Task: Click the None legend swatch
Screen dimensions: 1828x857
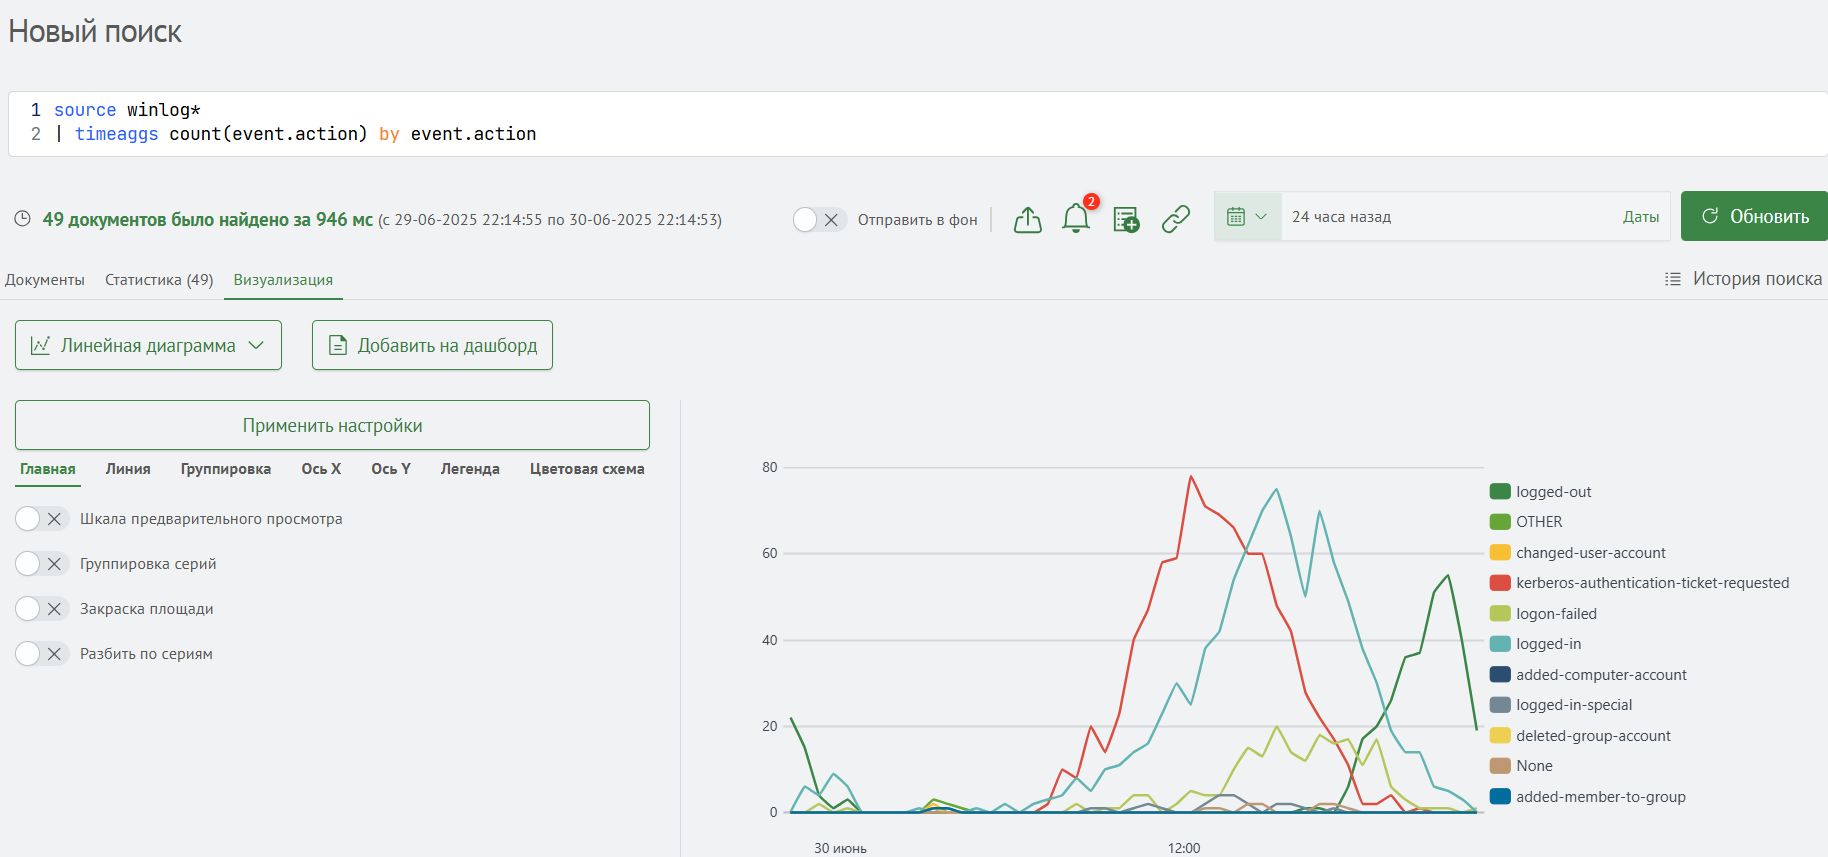Action: (1500, 766)
